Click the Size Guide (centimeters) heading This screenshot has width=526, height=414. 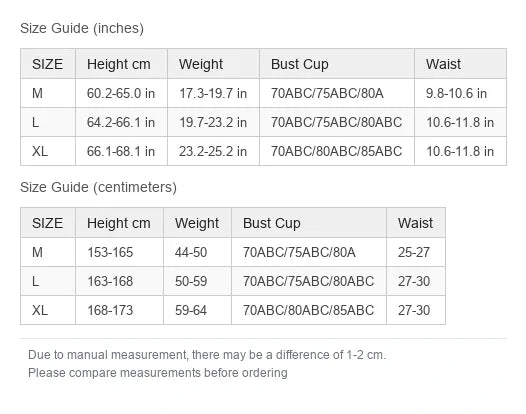(x=98, y=187)
